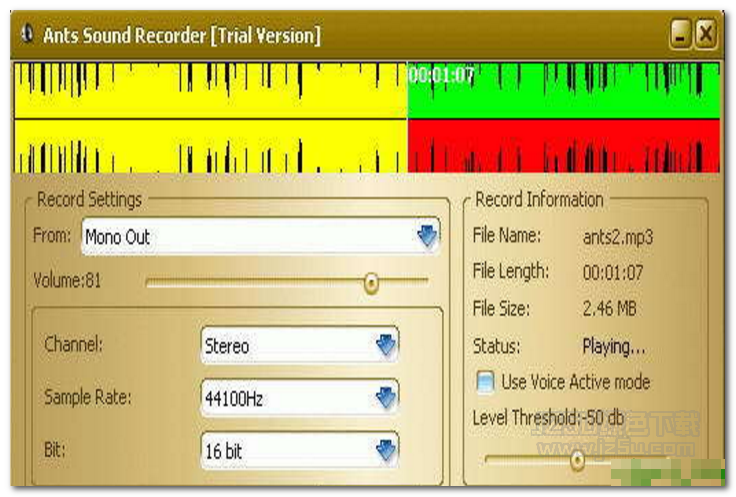This screenshot has width=736, height=497.
Task: Click the 16 bit value field
Action: tap(299, 451)
